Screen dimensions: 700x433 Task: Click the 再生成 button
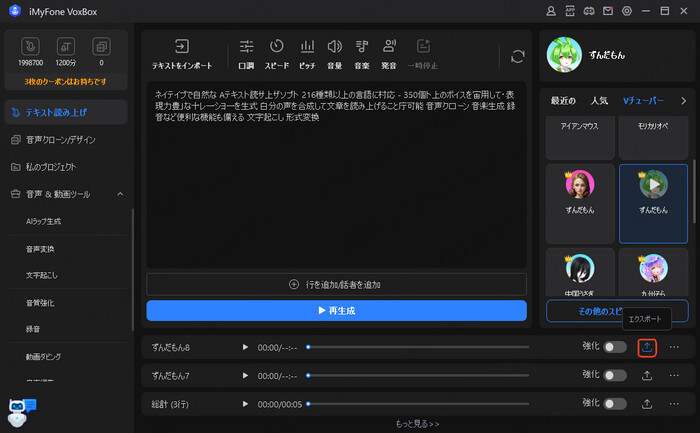tap(337, 311)
